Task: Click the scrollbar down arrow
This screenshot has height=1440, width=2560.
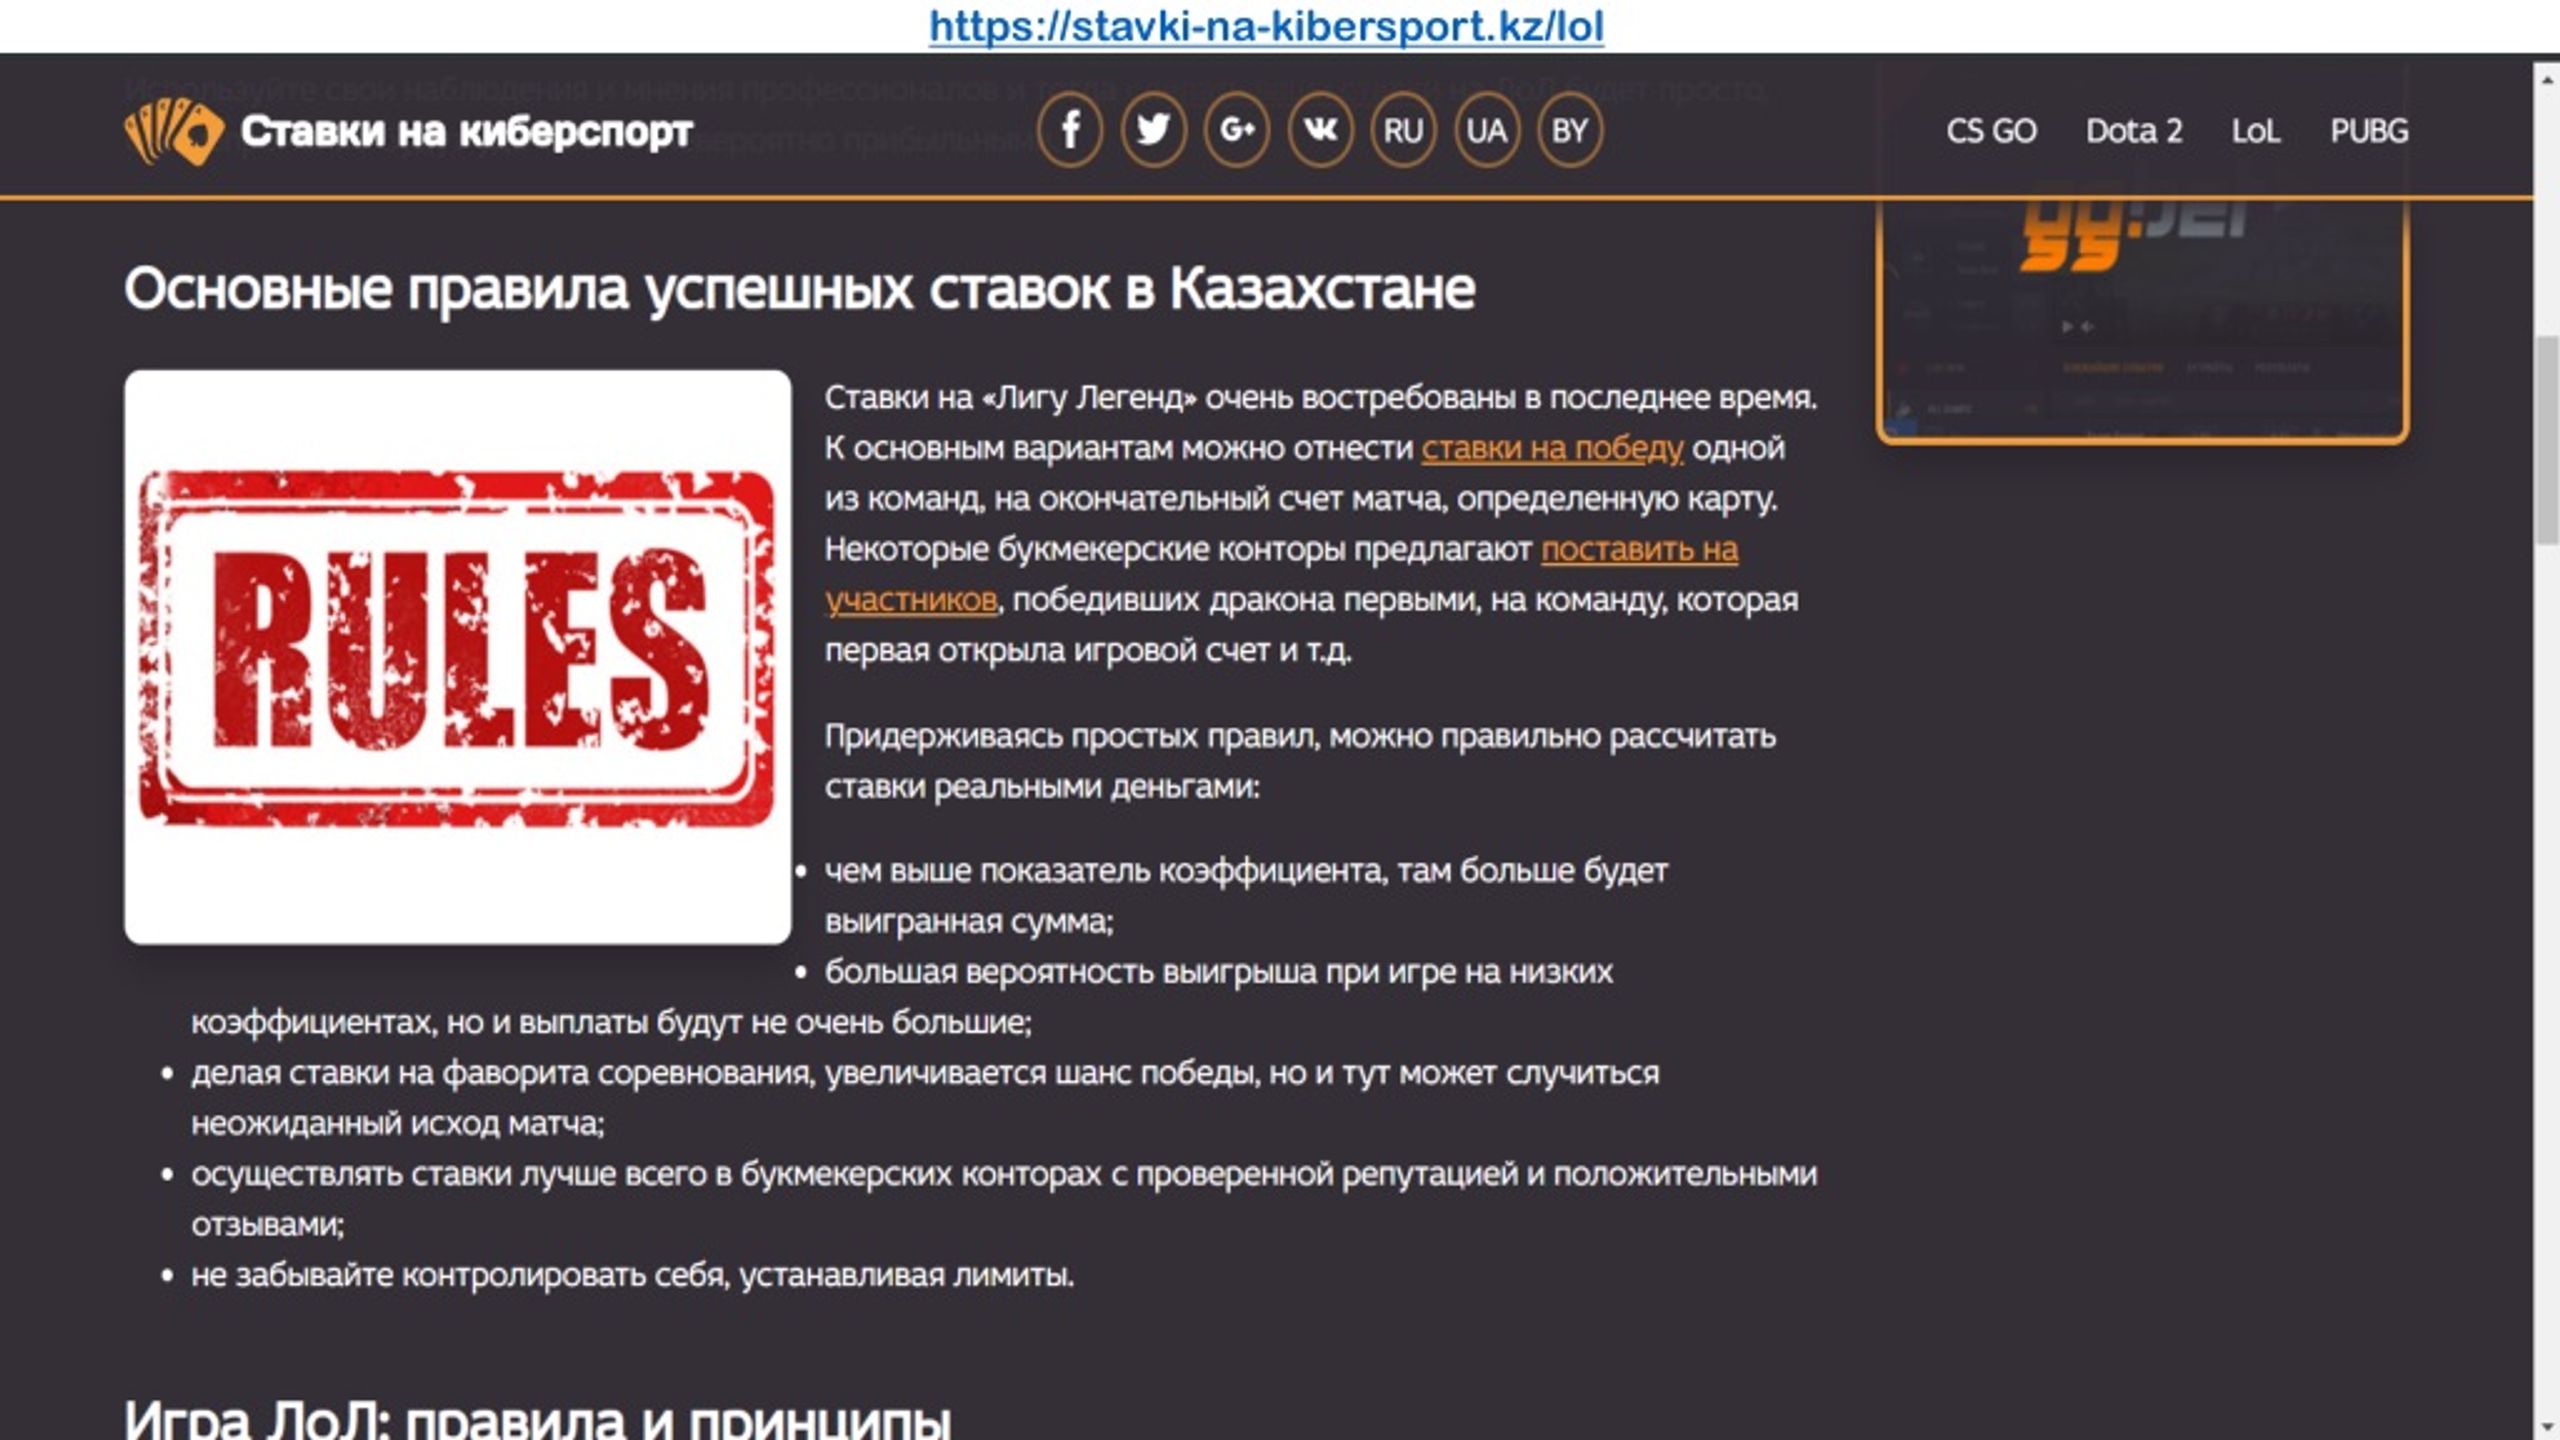Action: tap(2547, 1425)
